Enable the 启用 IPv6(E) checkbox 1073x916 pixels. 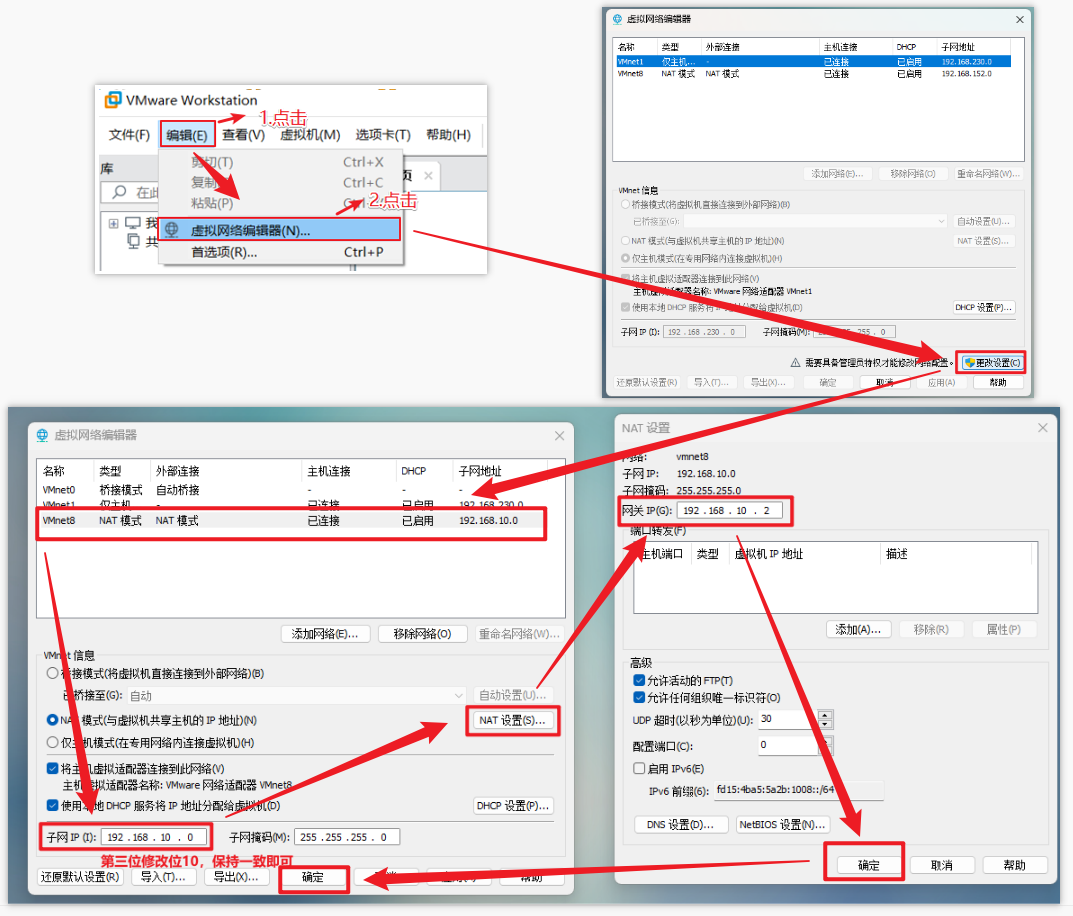(639, 768)
